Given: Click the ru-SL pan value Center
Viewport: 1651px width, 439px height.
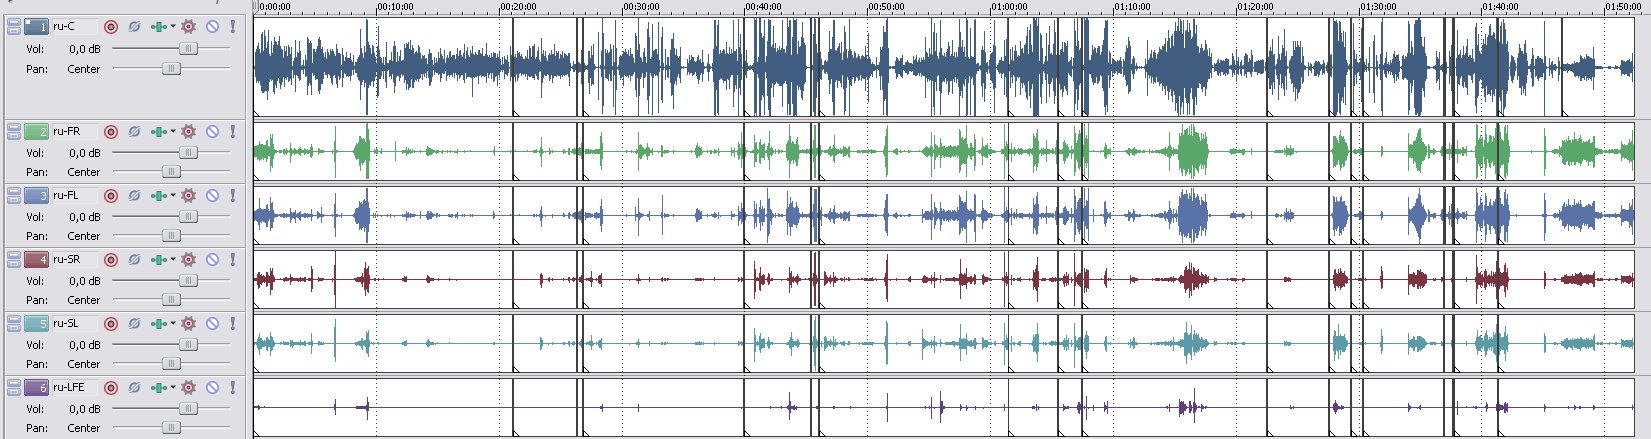Looking at the screenshot, I should pyautogui.click(x=84, y=364).
